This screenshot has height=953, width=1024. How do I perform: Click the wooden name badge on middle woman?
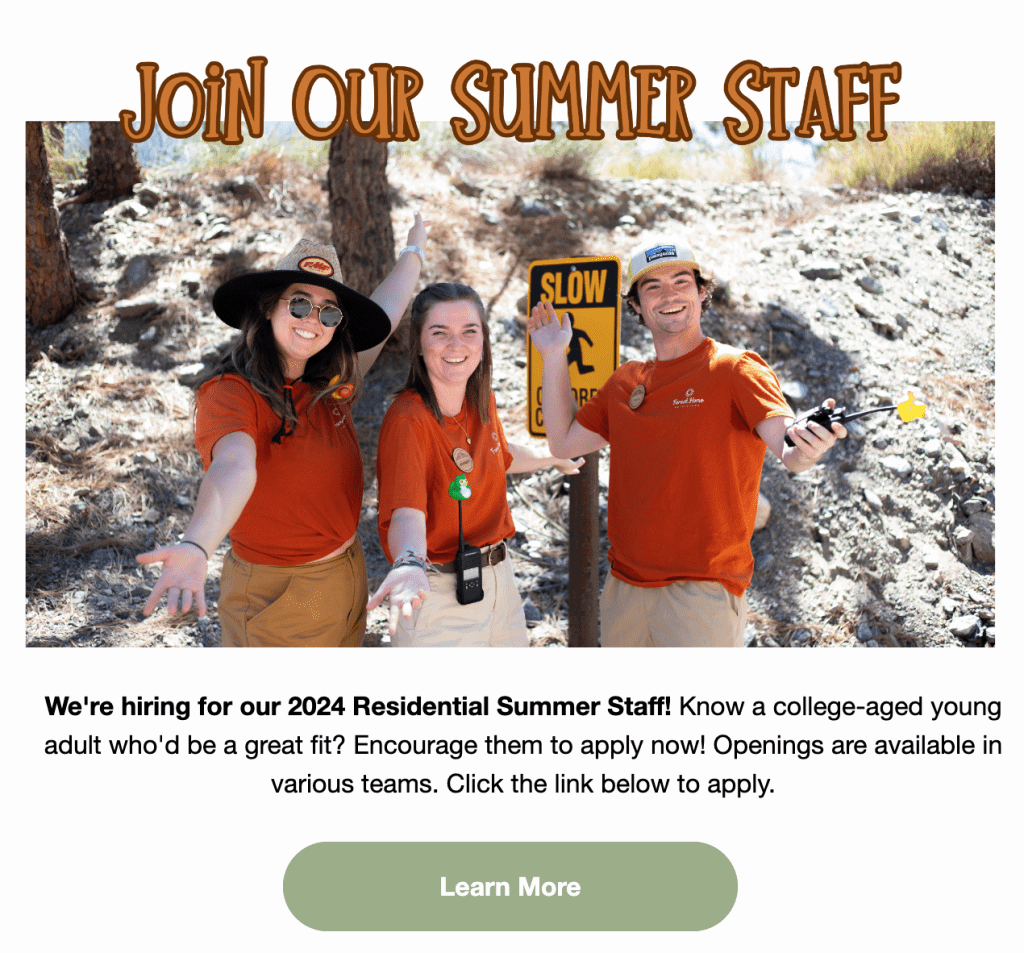click(462, 459)
